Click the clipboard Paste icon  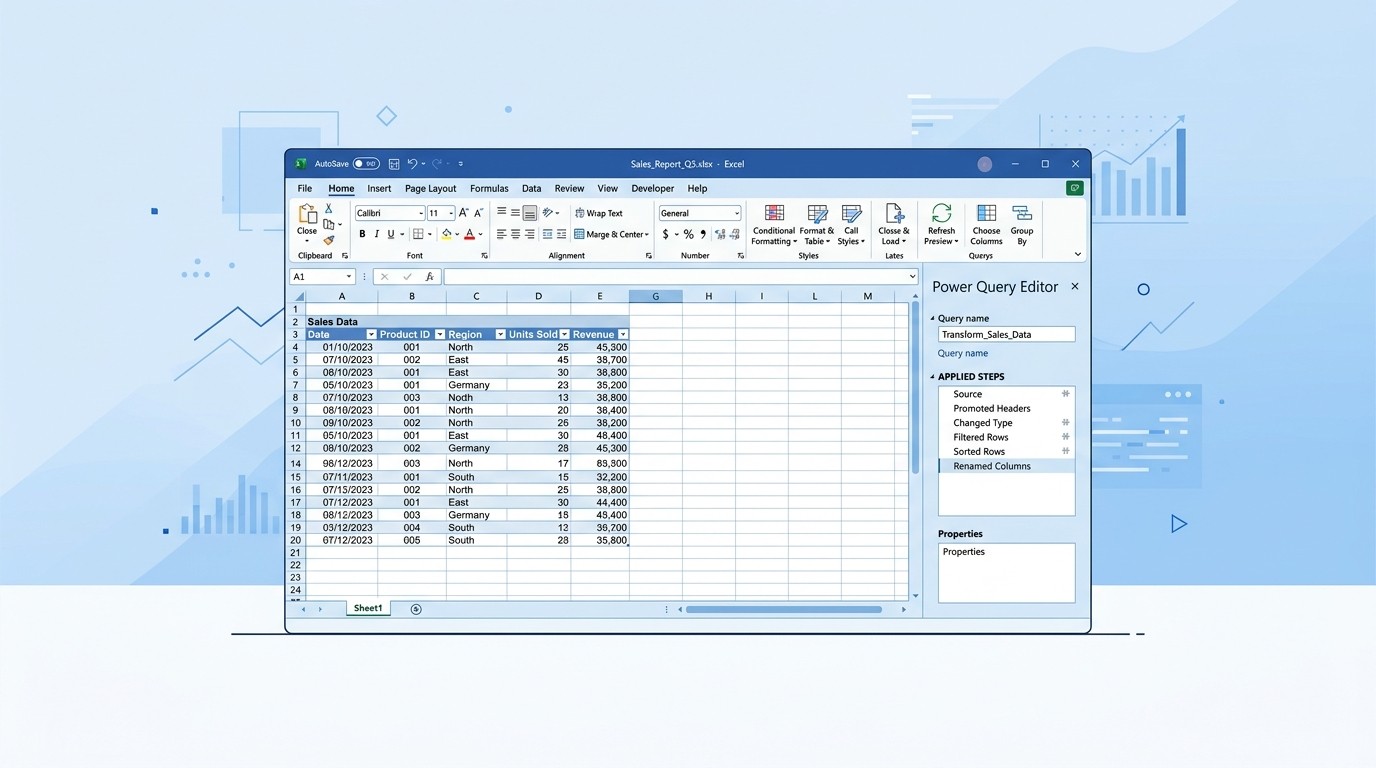[x=307, y=214]
